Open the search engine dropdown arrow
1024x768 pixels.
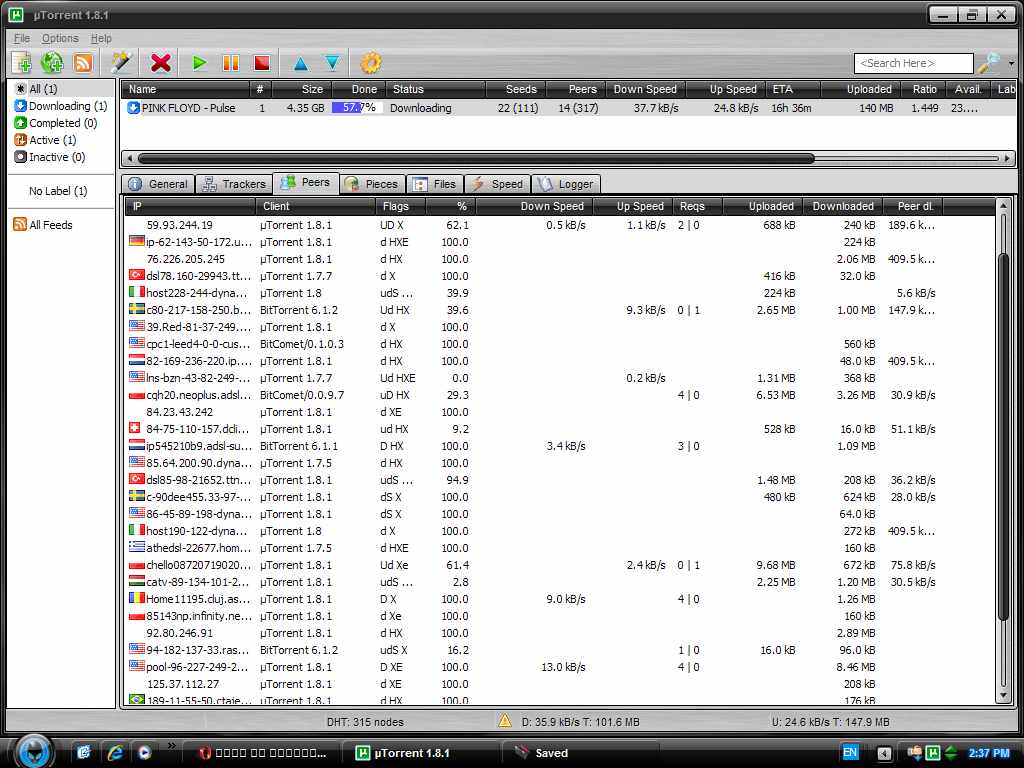[x=1012, y=63]
